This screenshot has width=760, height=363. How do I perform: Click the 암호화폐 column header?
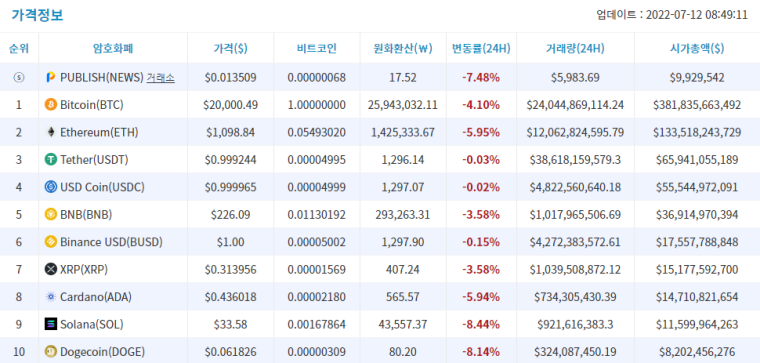click(113, 48)
